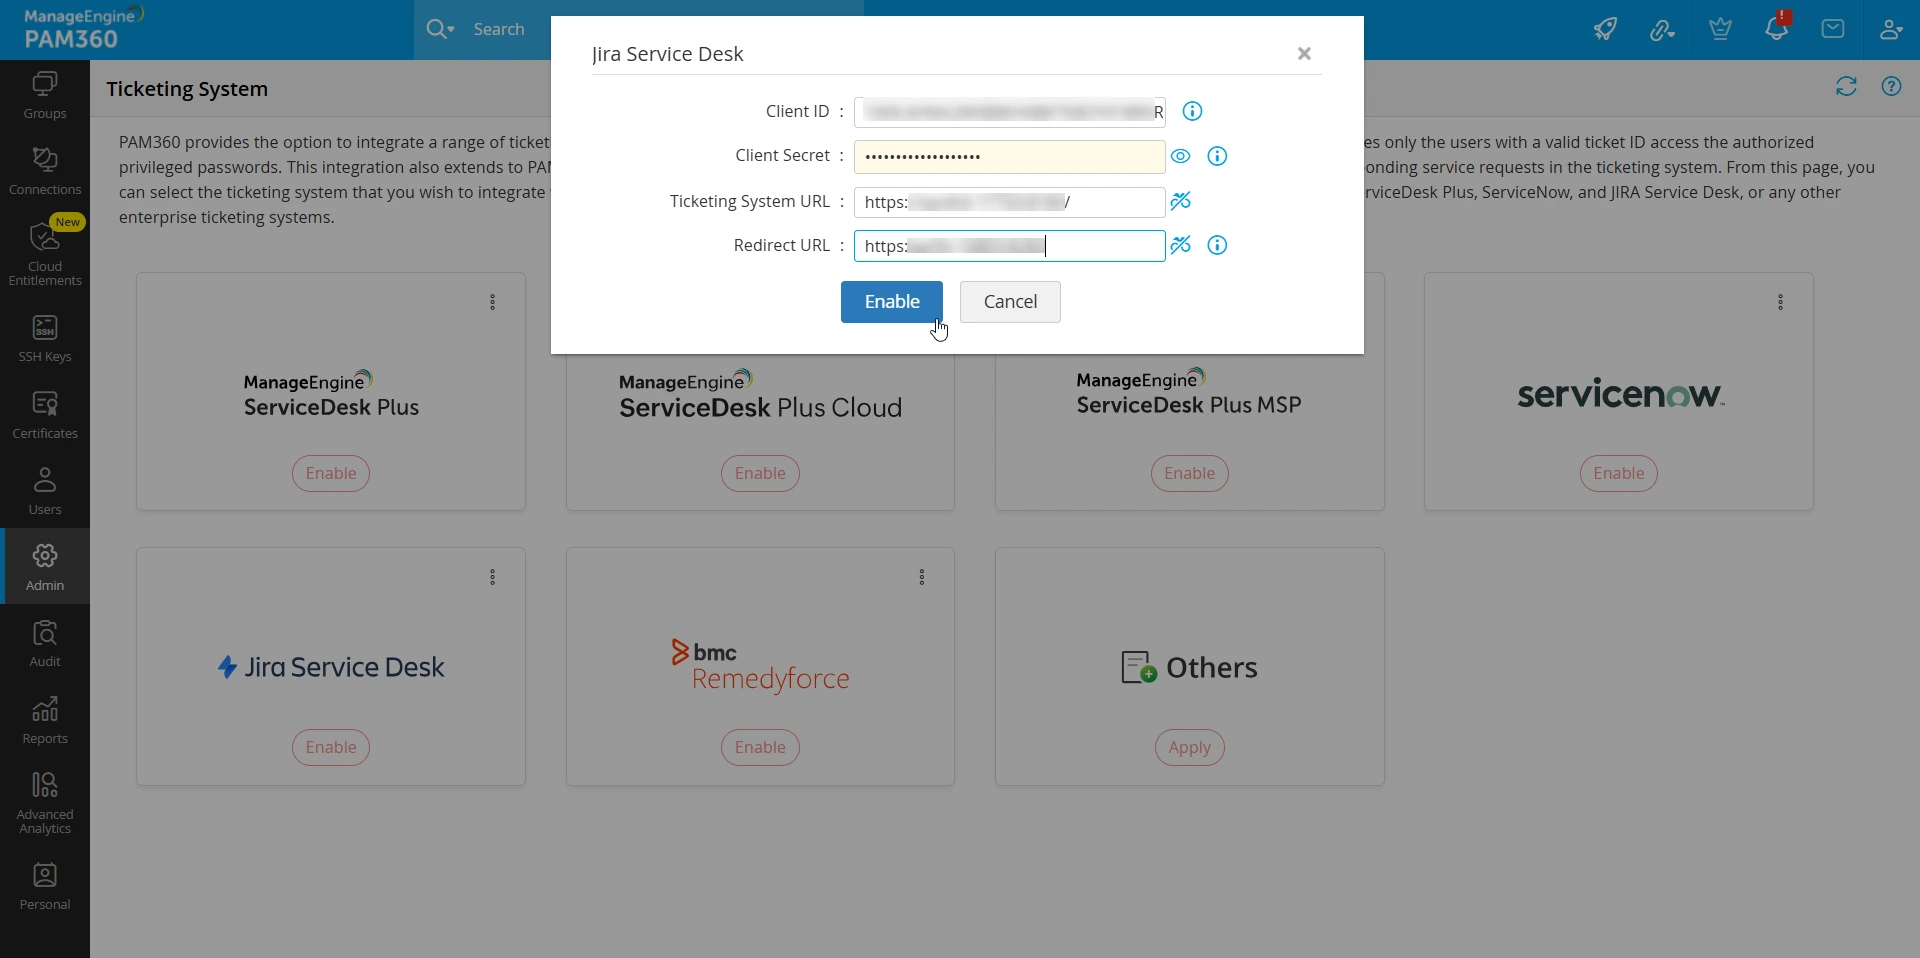Open Advanced Analytics in the sidebar
1920x958 pixels.
pyautogui.click(x=44, y=799)
